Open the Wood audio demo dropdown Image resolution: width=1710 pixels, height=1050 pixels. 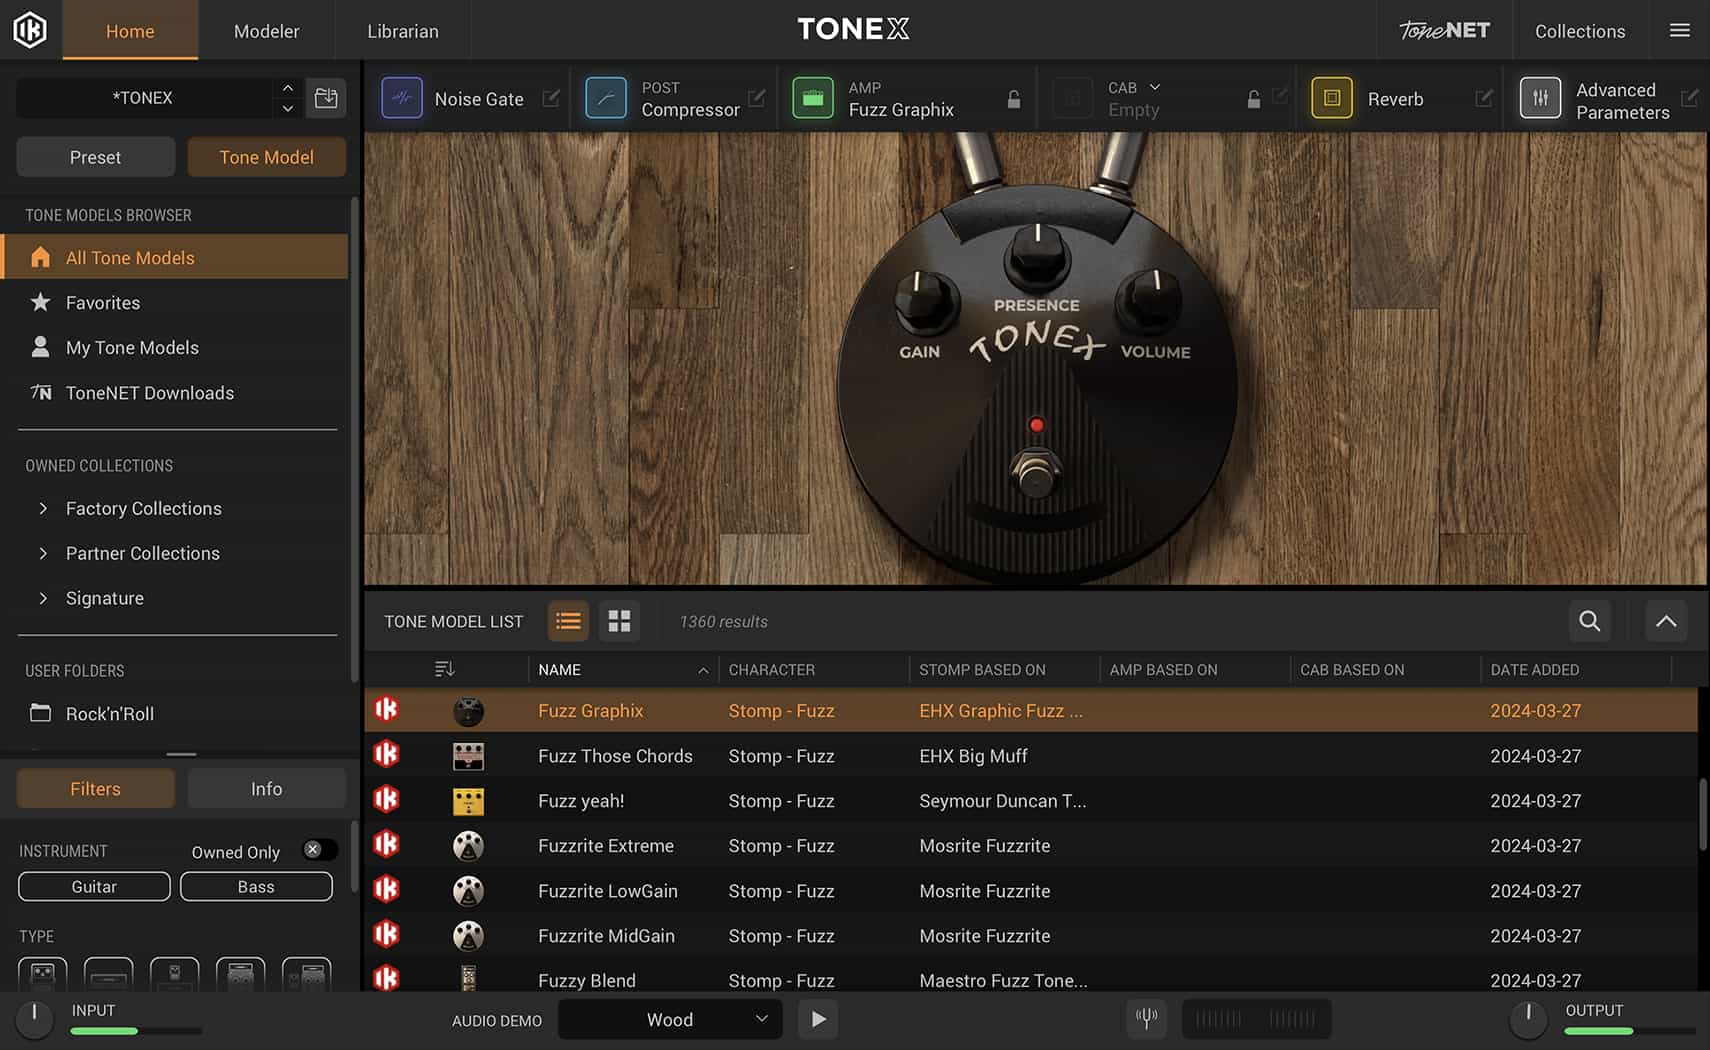click(x=669, y=1019)
